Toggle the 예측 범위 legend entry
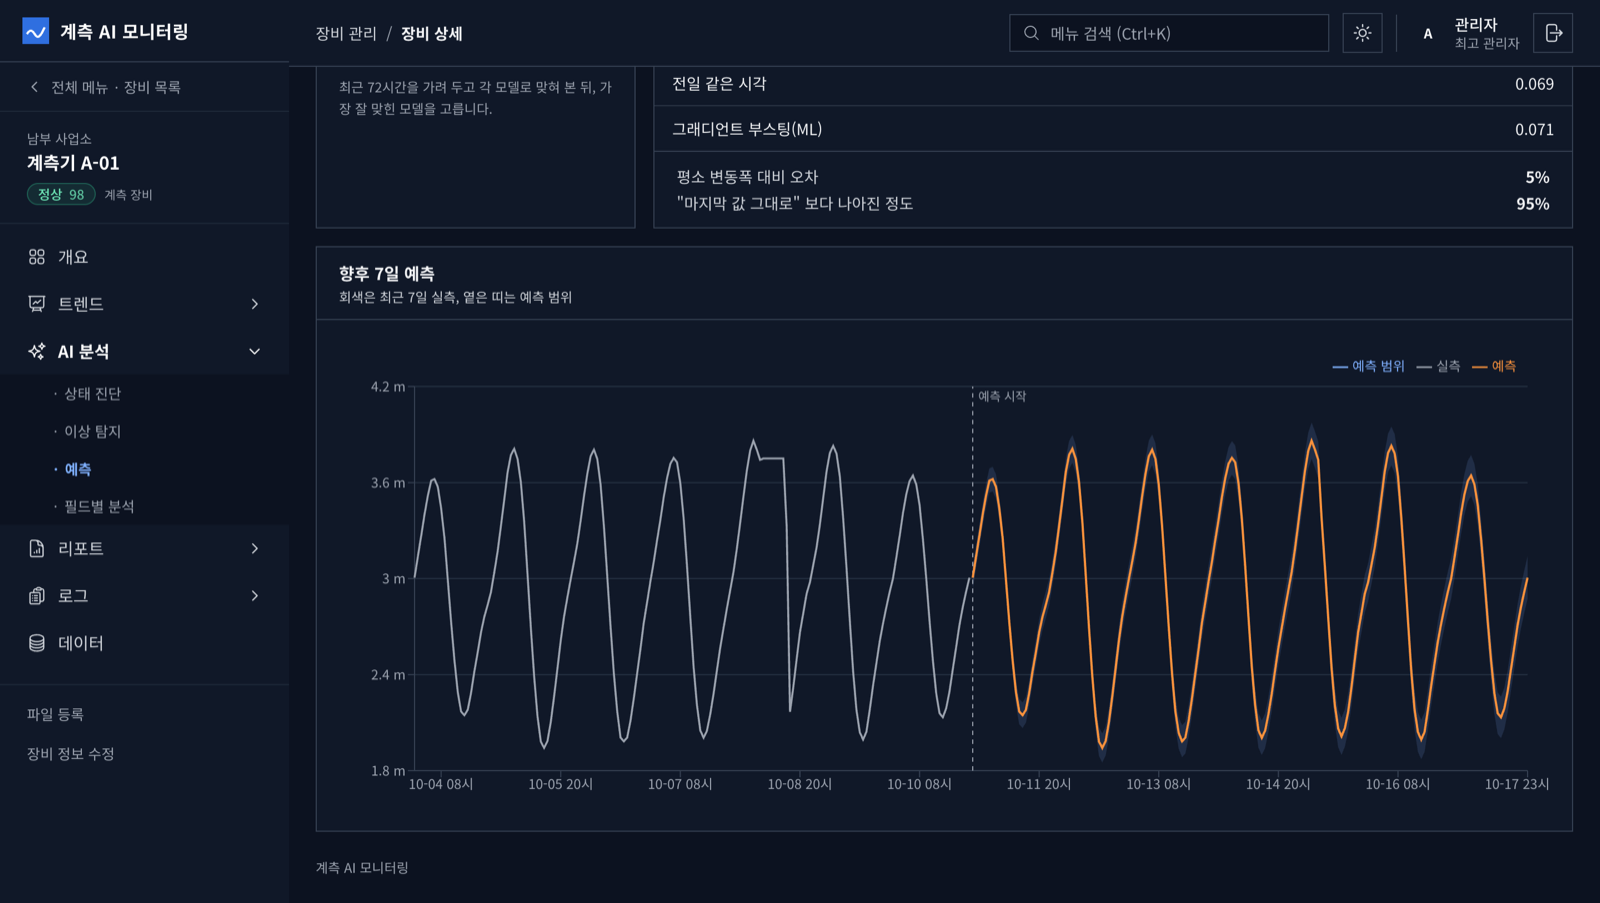 click(1368, 366)
